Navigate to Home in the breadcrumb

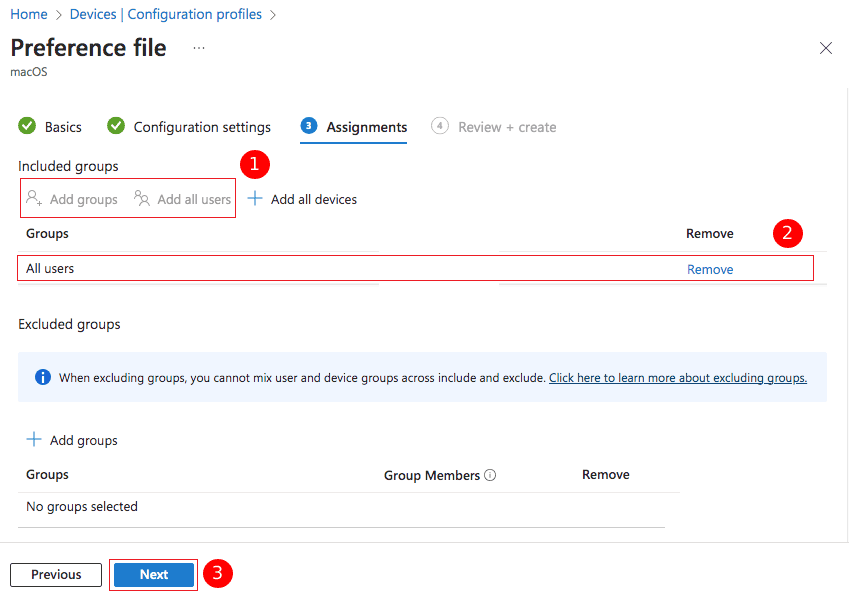29,14
